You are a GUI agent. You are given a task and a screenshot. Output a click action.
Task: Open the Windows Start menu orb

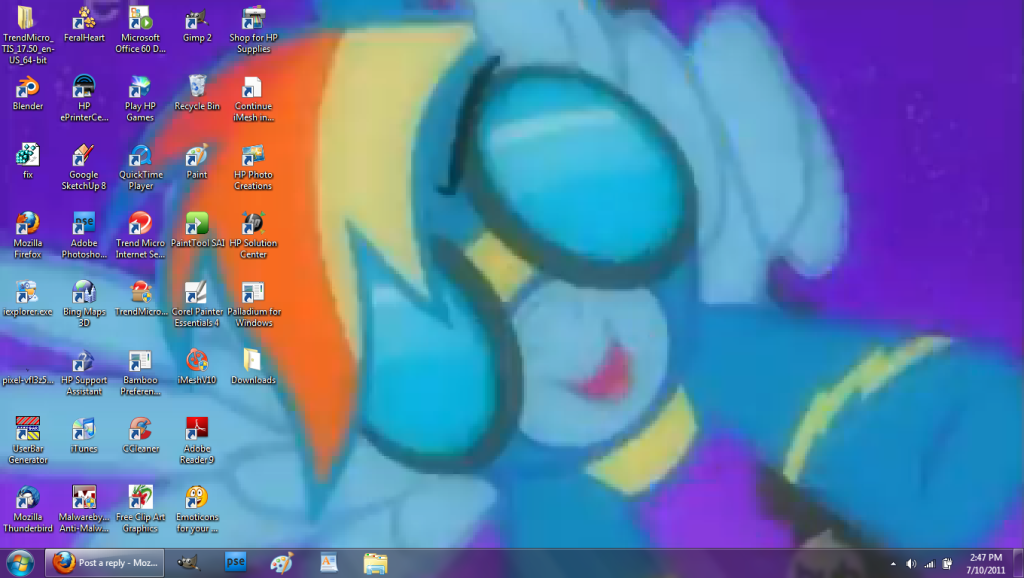click(x=20, y=563)
